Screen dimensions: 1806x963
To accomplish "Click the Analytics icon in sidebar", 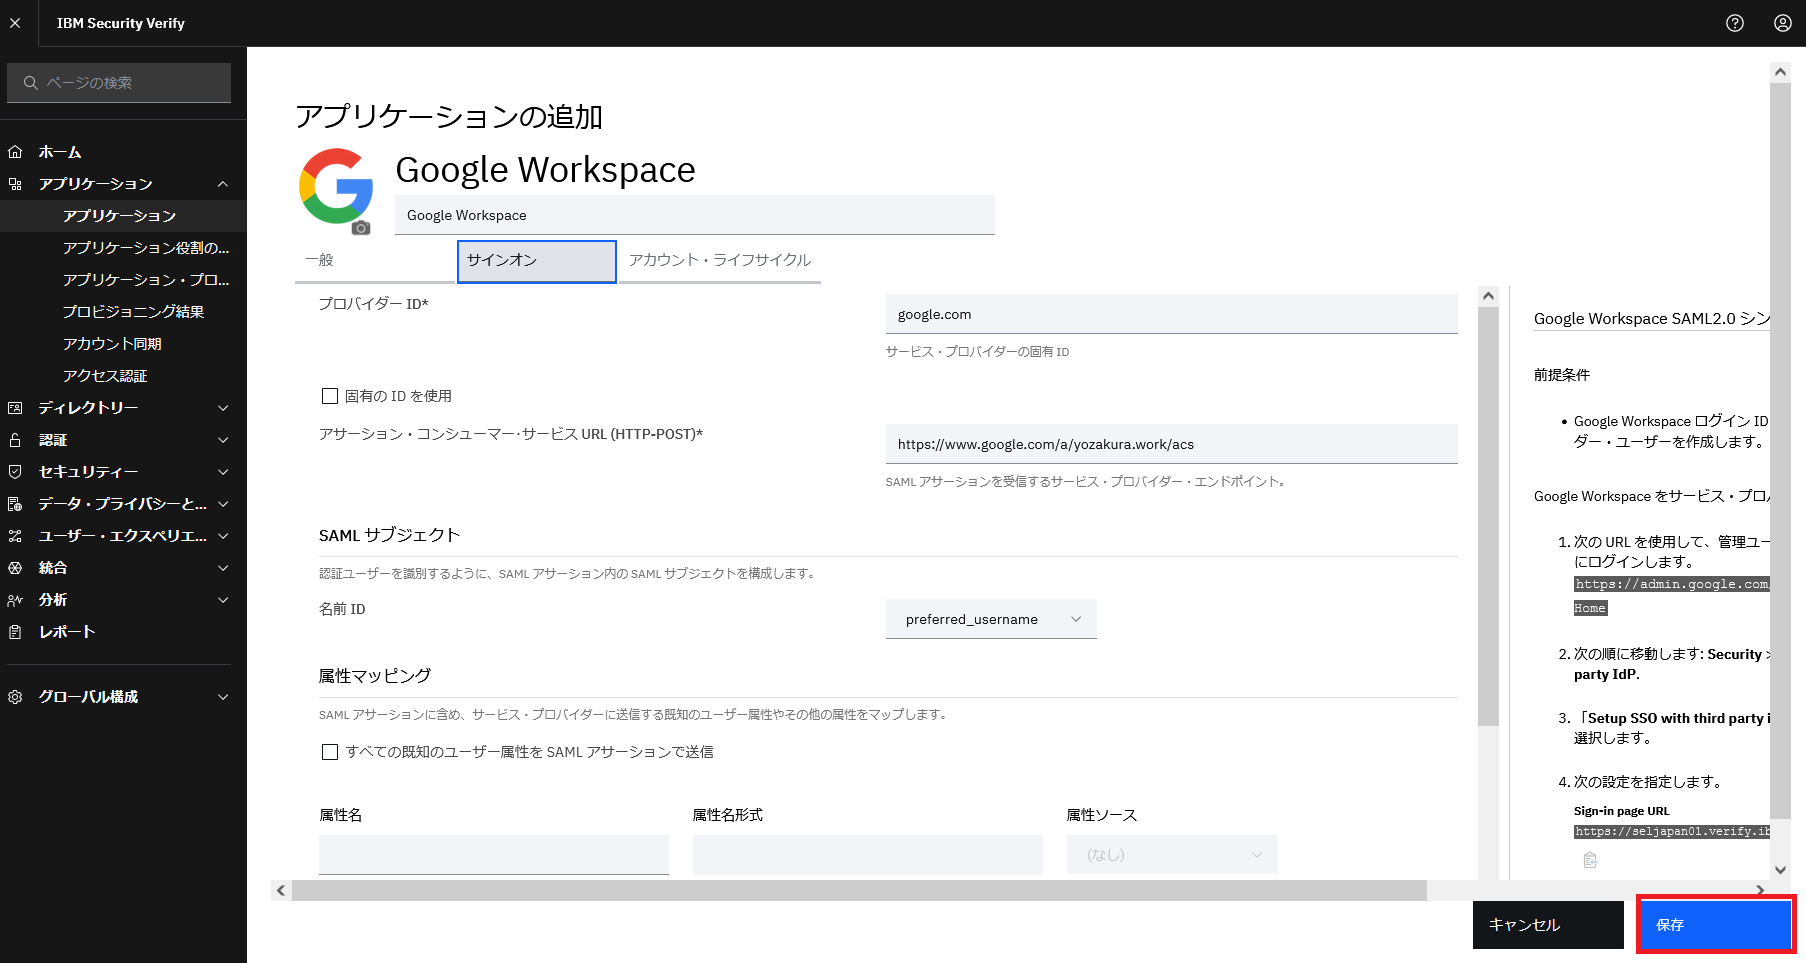I will [15, 600].
